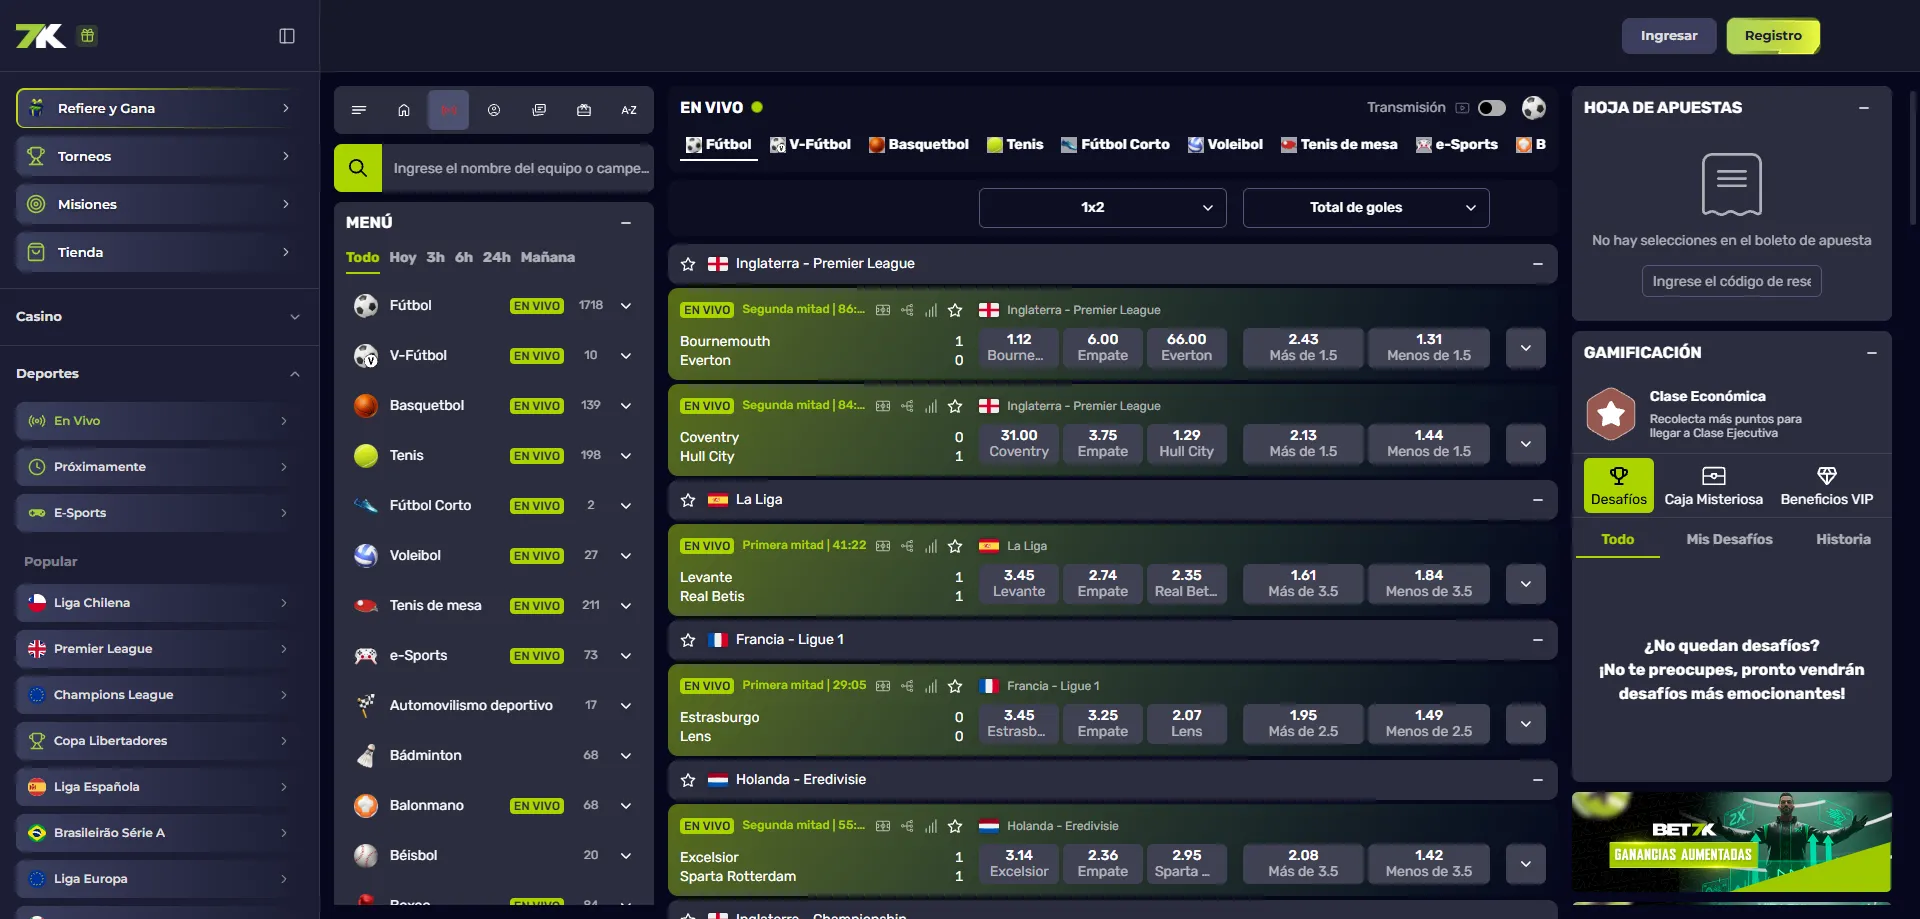Open the Bet7K Ganancias Aumentadas promo banner
This screenshot has height=919, width=1920.
1732,842
